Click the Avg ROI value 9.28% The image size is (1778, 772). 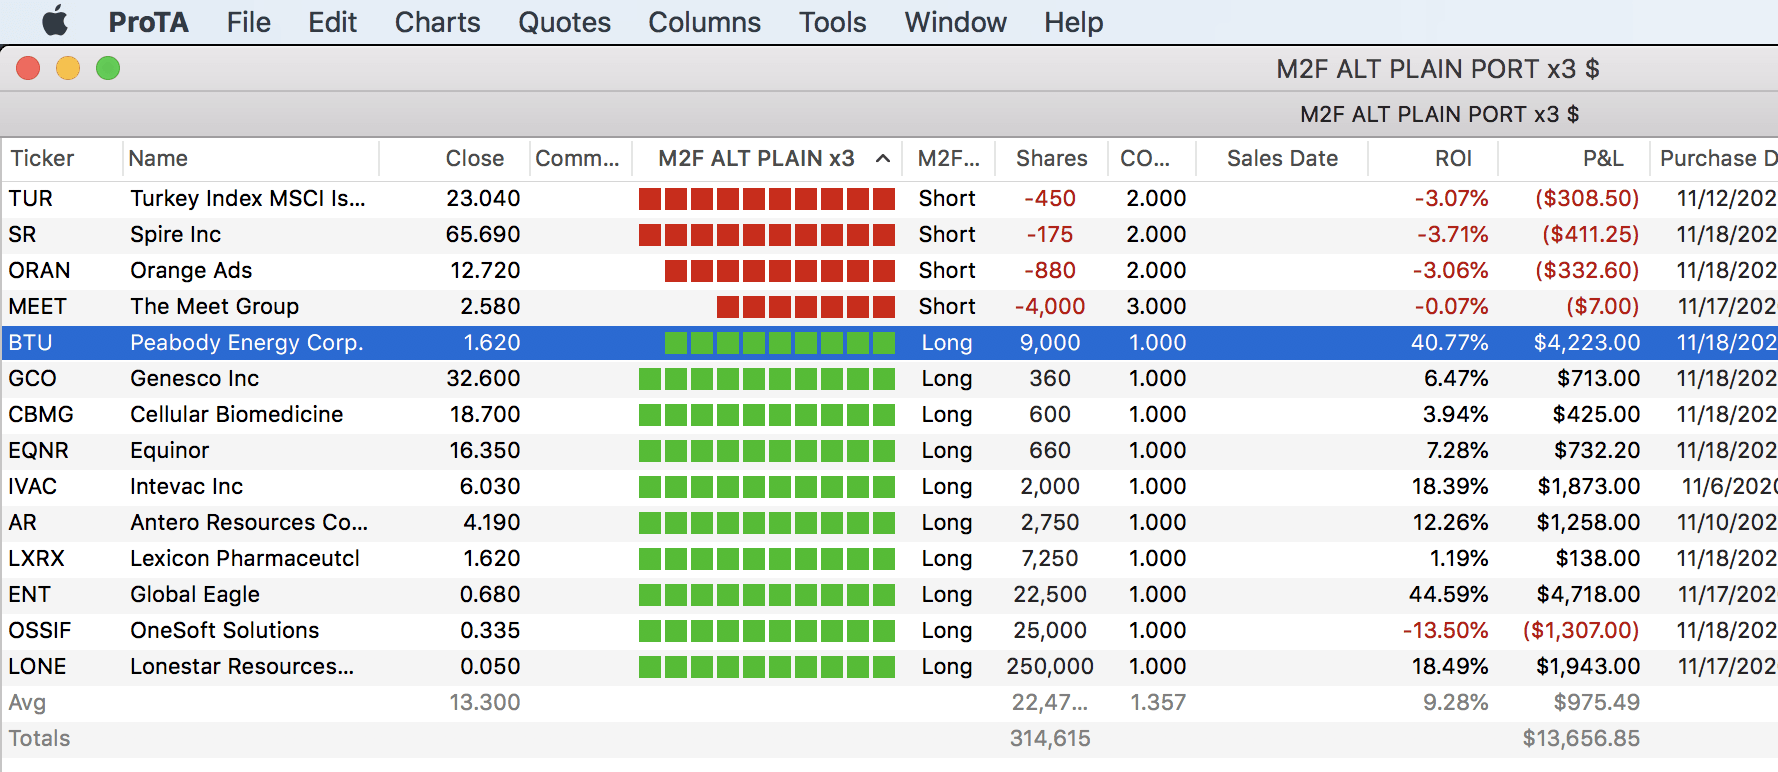(x=1456, y=702)
